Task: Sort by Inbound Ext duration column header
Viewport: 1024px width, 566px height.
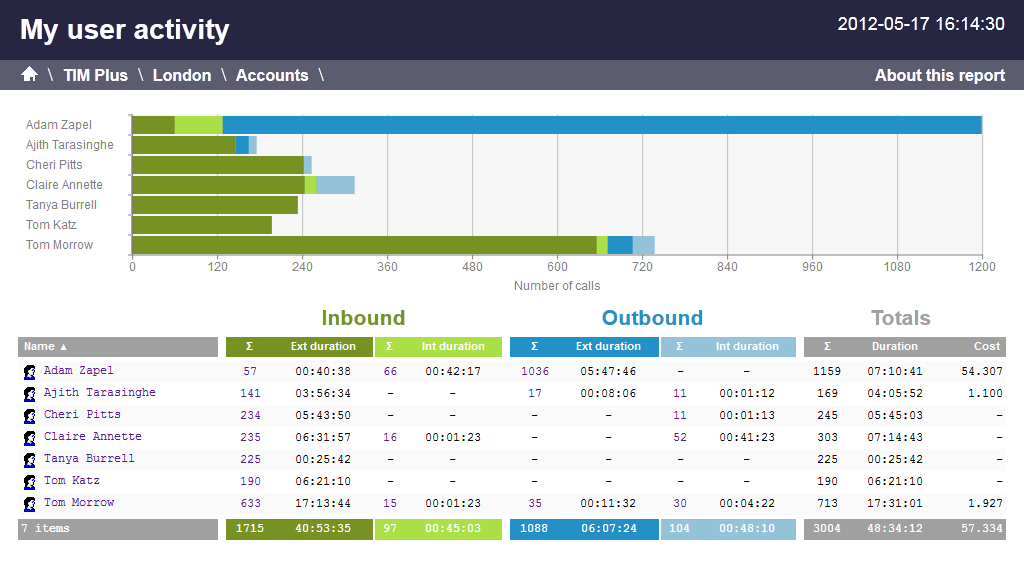Action: 322,347
